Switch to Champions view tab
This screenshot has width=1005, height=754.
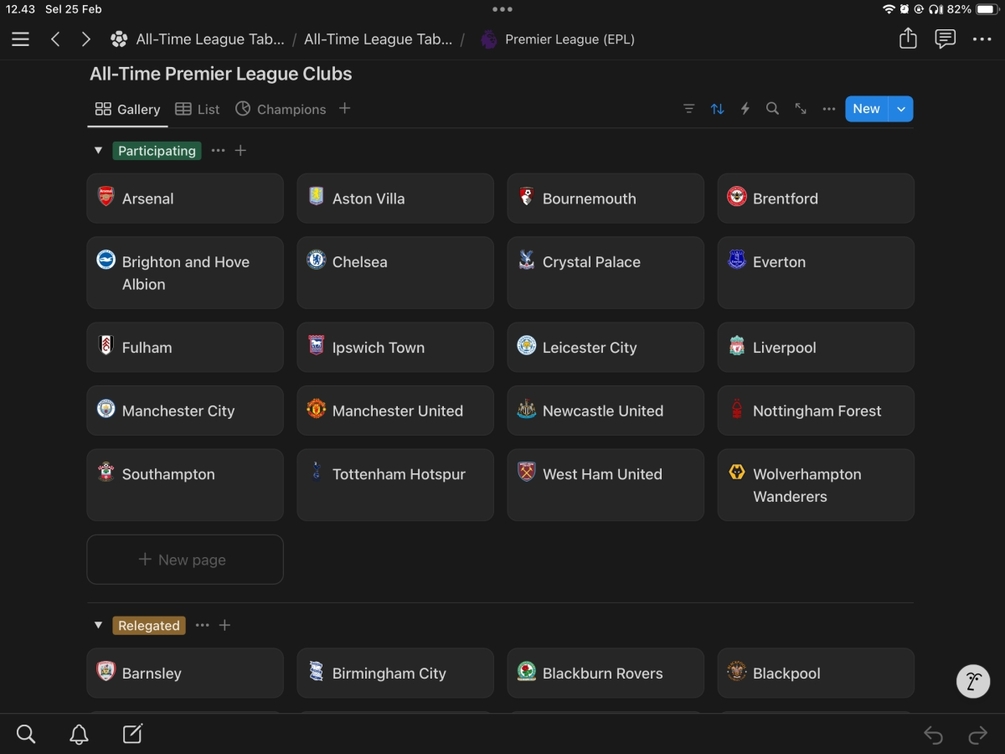pos(280,110)
